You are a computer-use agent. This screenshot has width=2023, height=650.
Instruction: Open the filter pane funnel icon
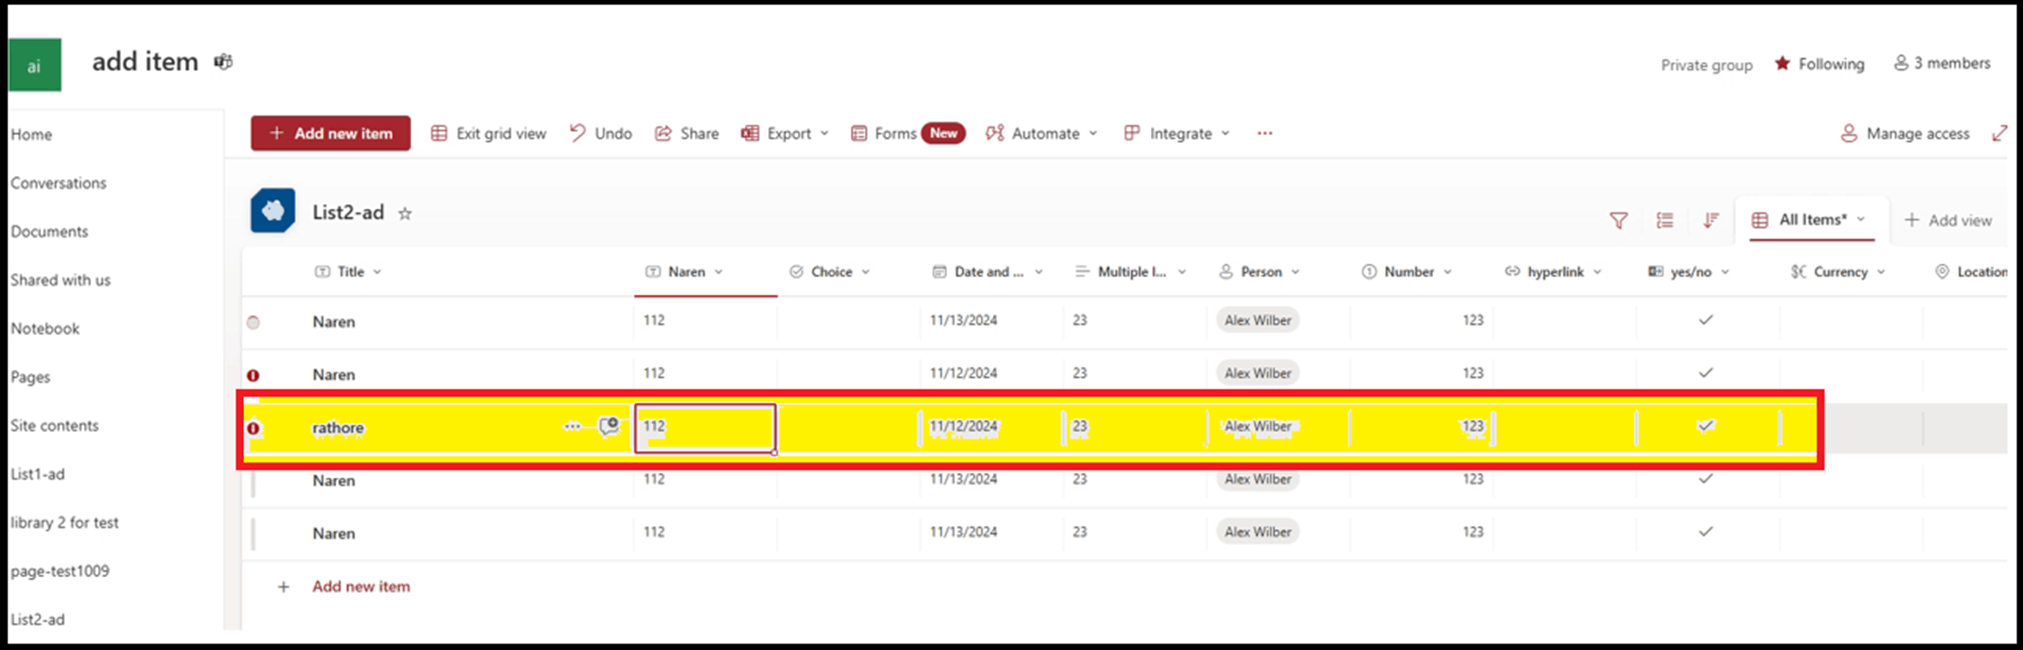point(1618,220)
